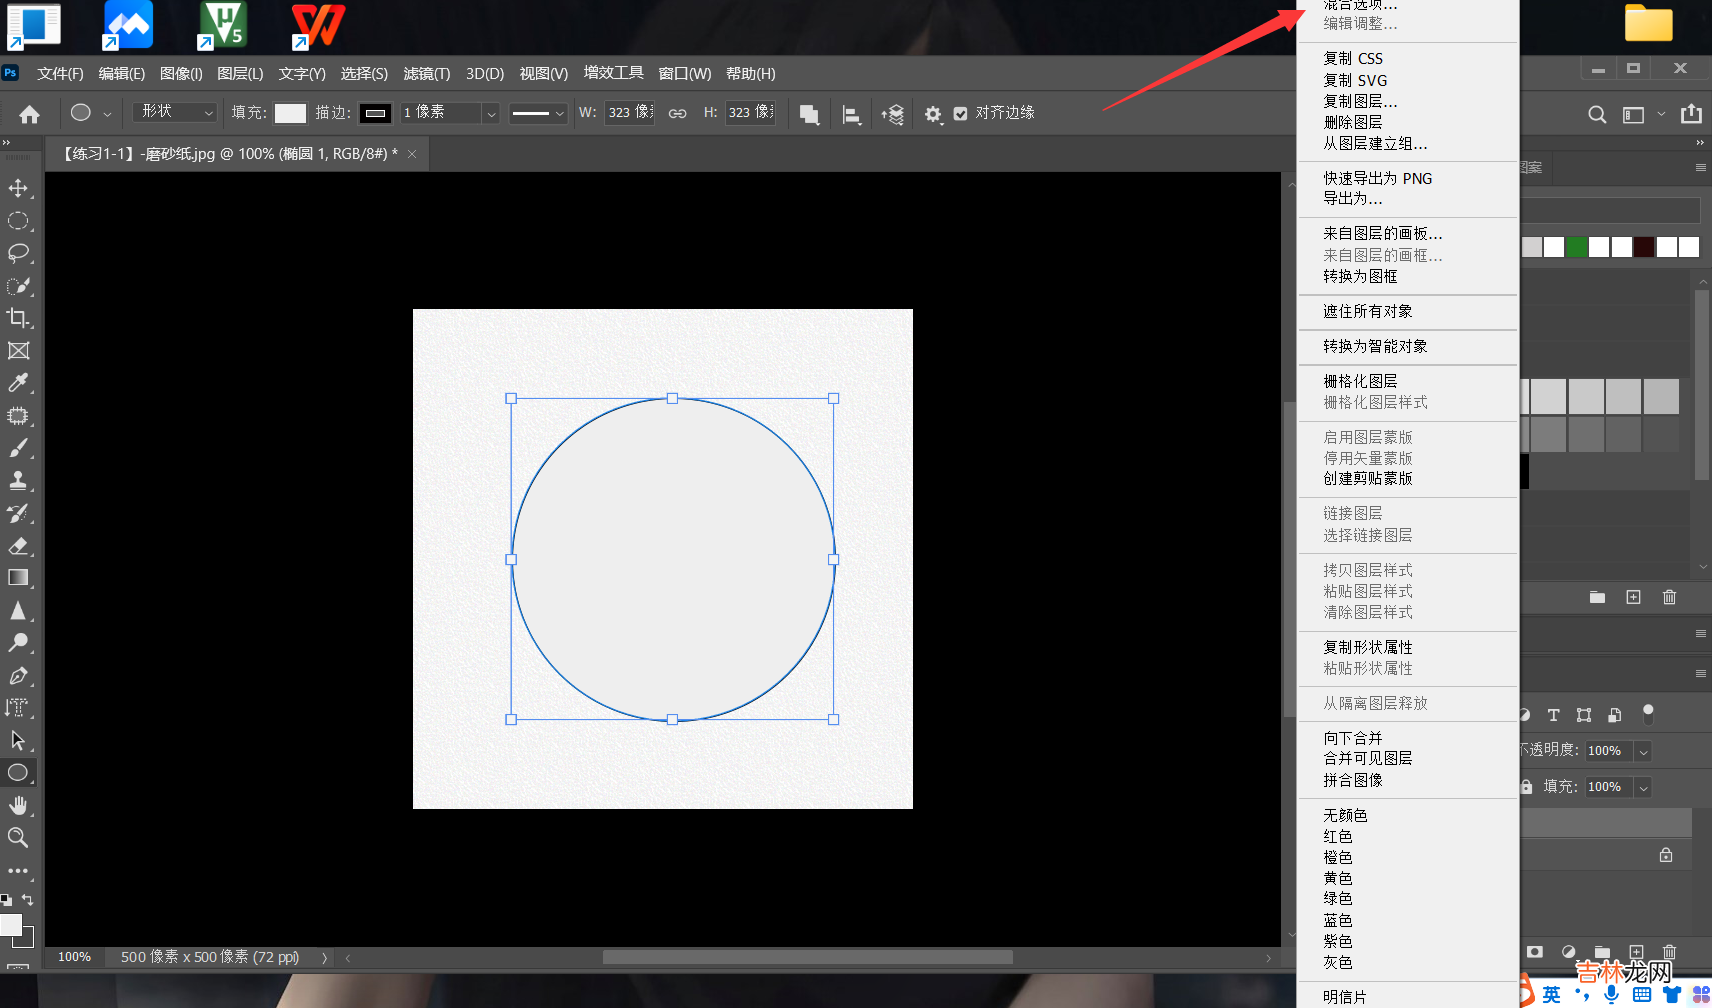Screen dimensions: 1712x1008
Task: Select the Eraser tool
Action: pyautogui.click(x=18, y=546)
